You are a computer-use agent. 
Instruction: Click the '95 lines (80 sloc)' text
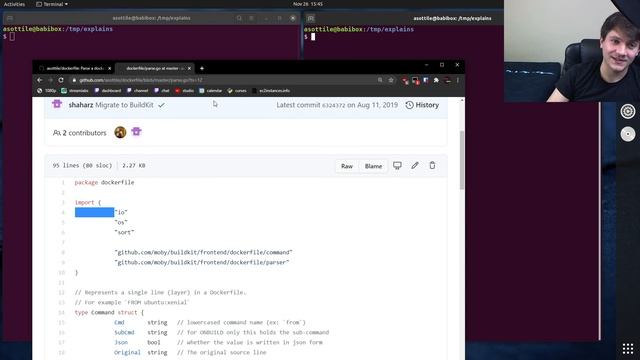pyautogui.click(x=82, y=166)
